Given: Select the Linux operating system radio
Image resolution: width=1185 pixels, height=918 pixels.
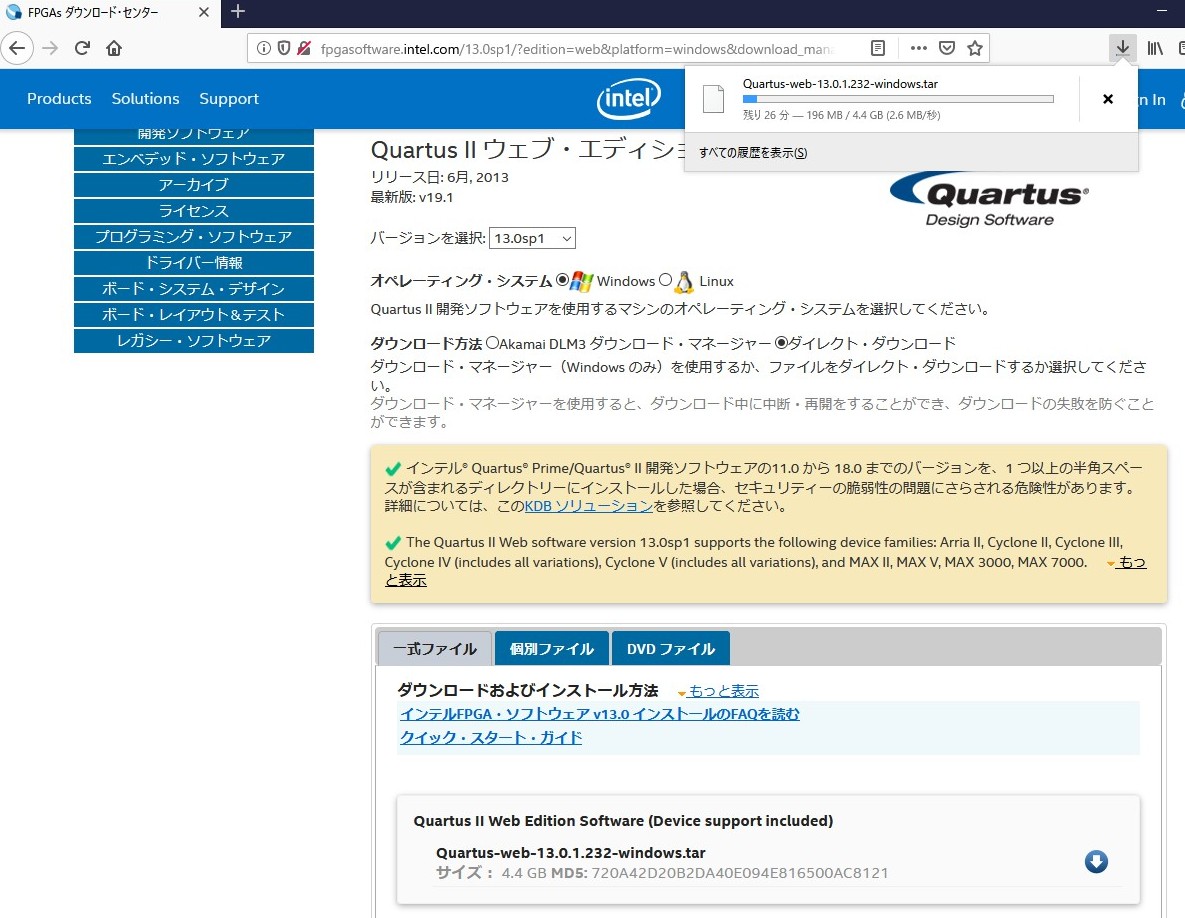Looking at the screenshot, I should point(665,280).
